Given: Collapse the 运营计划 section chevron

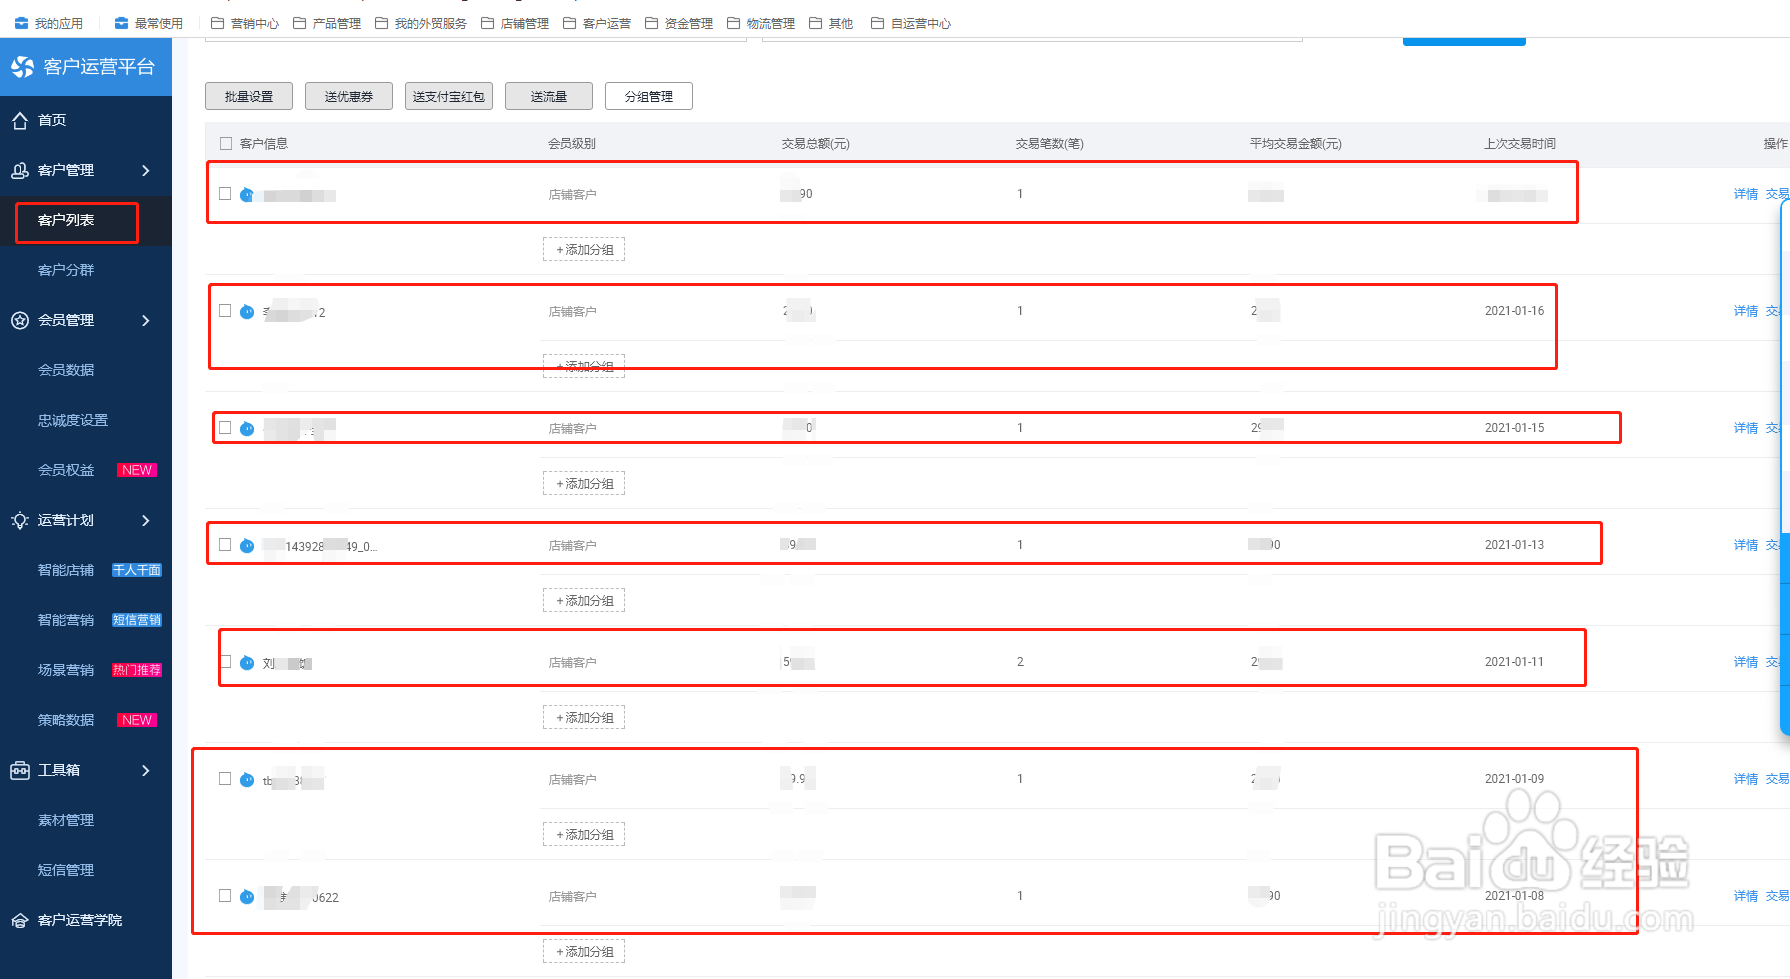Looking at the screenshot, I should tap(146, 521).
